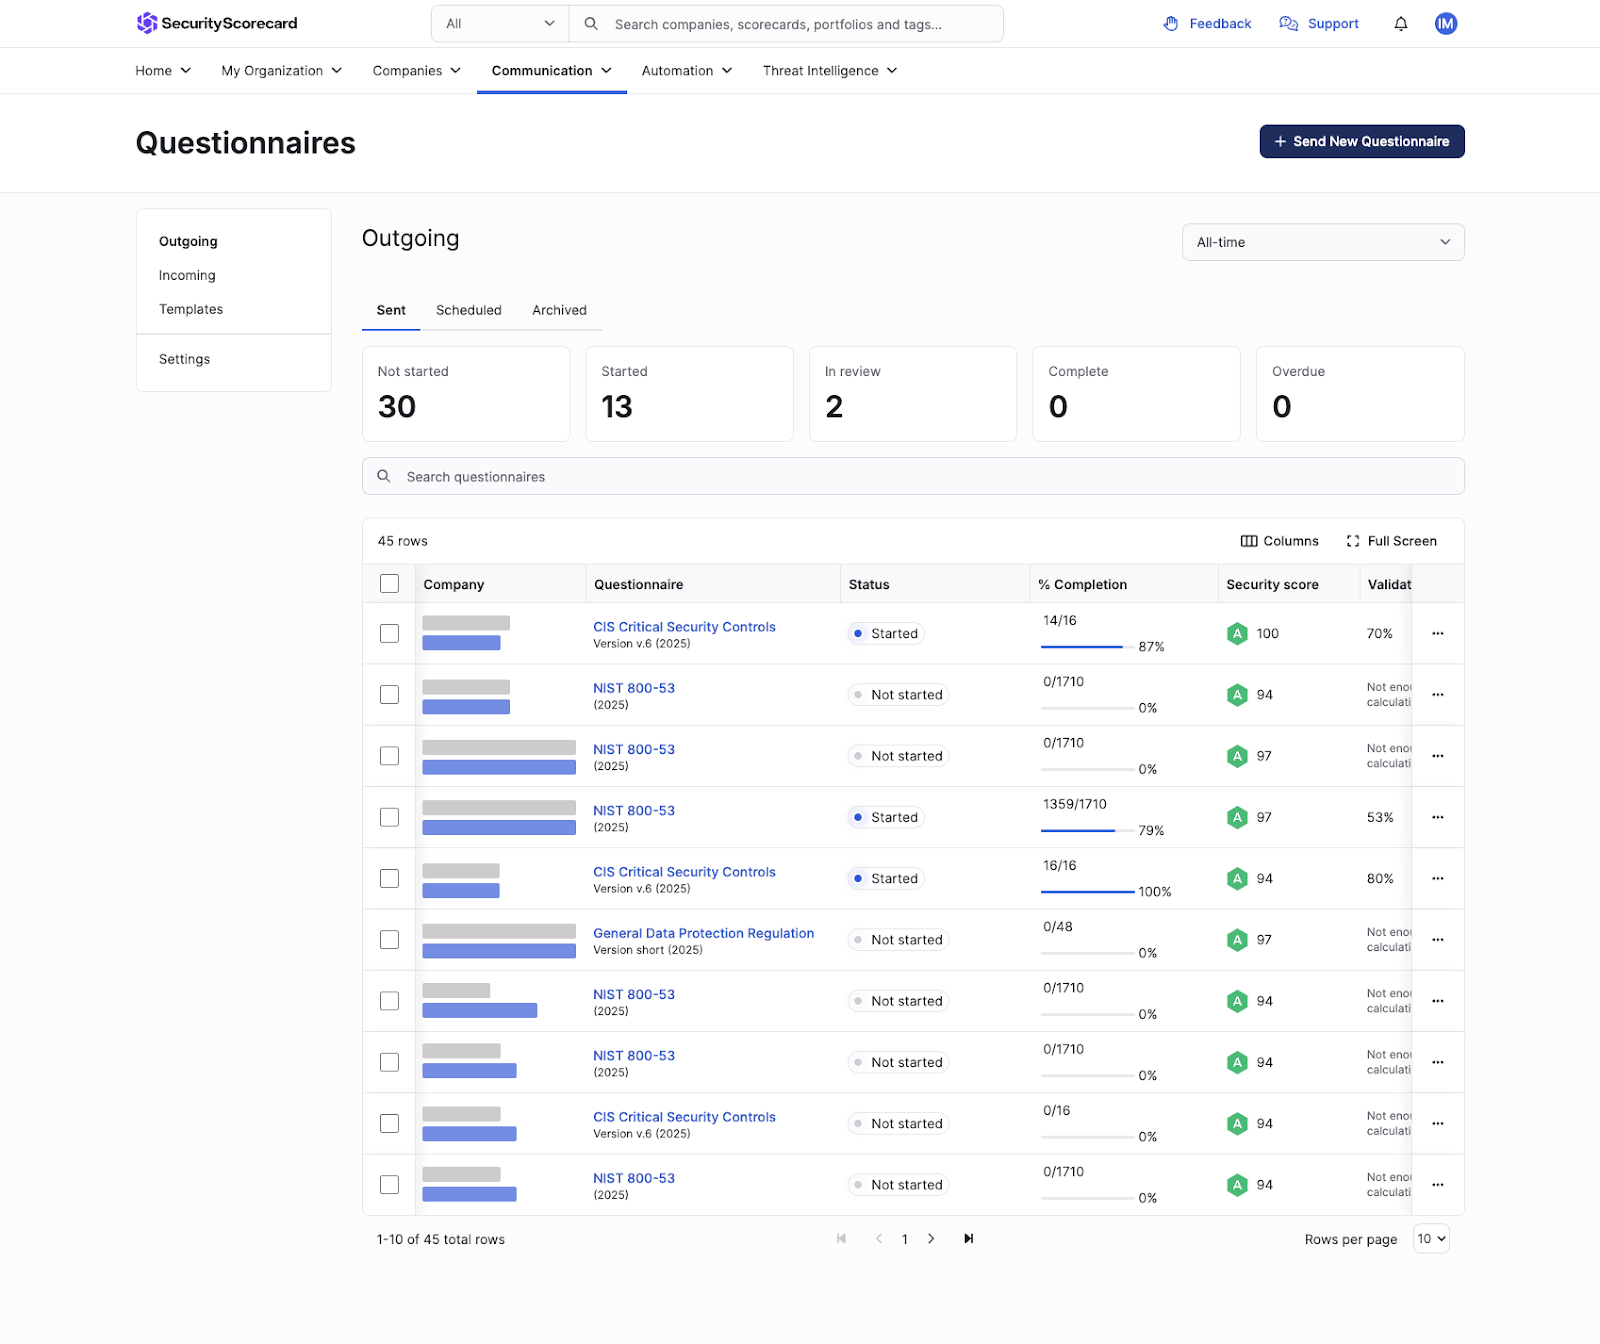This screenshot has height=1344, width=1600.
Task: Jump to the last page
Action: pos(968,1239)
